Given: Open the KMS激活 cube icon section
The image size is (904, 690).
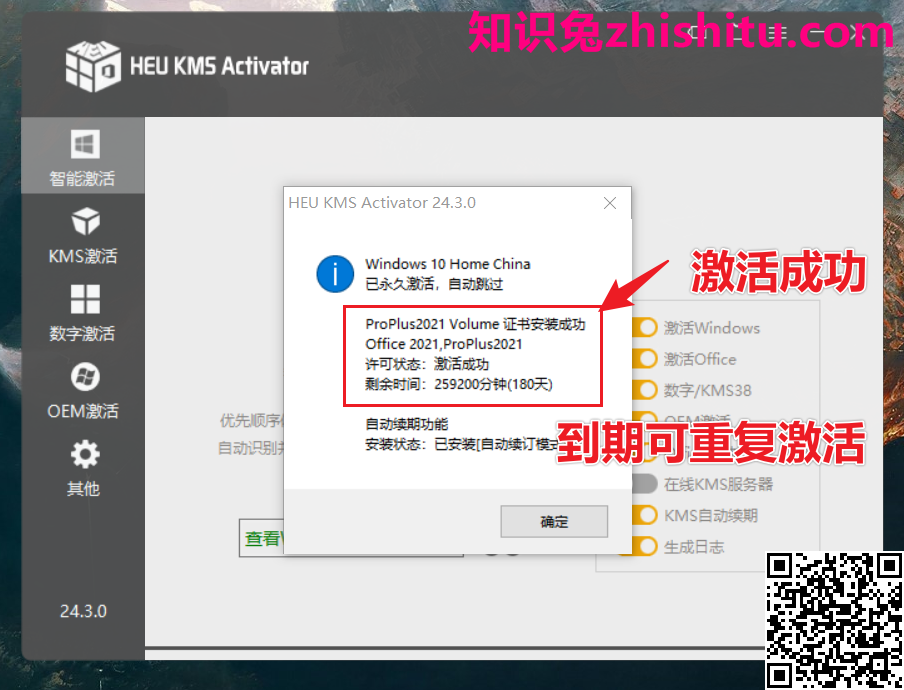Looking at the screenshot, I should [x=85, y=221].
